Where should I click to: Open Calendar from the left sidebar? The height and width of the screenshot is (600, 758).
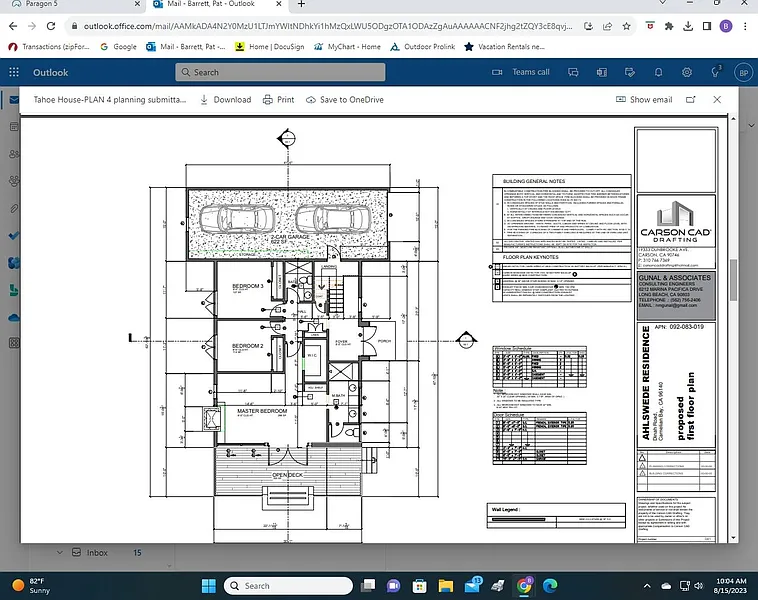[14, 127]
